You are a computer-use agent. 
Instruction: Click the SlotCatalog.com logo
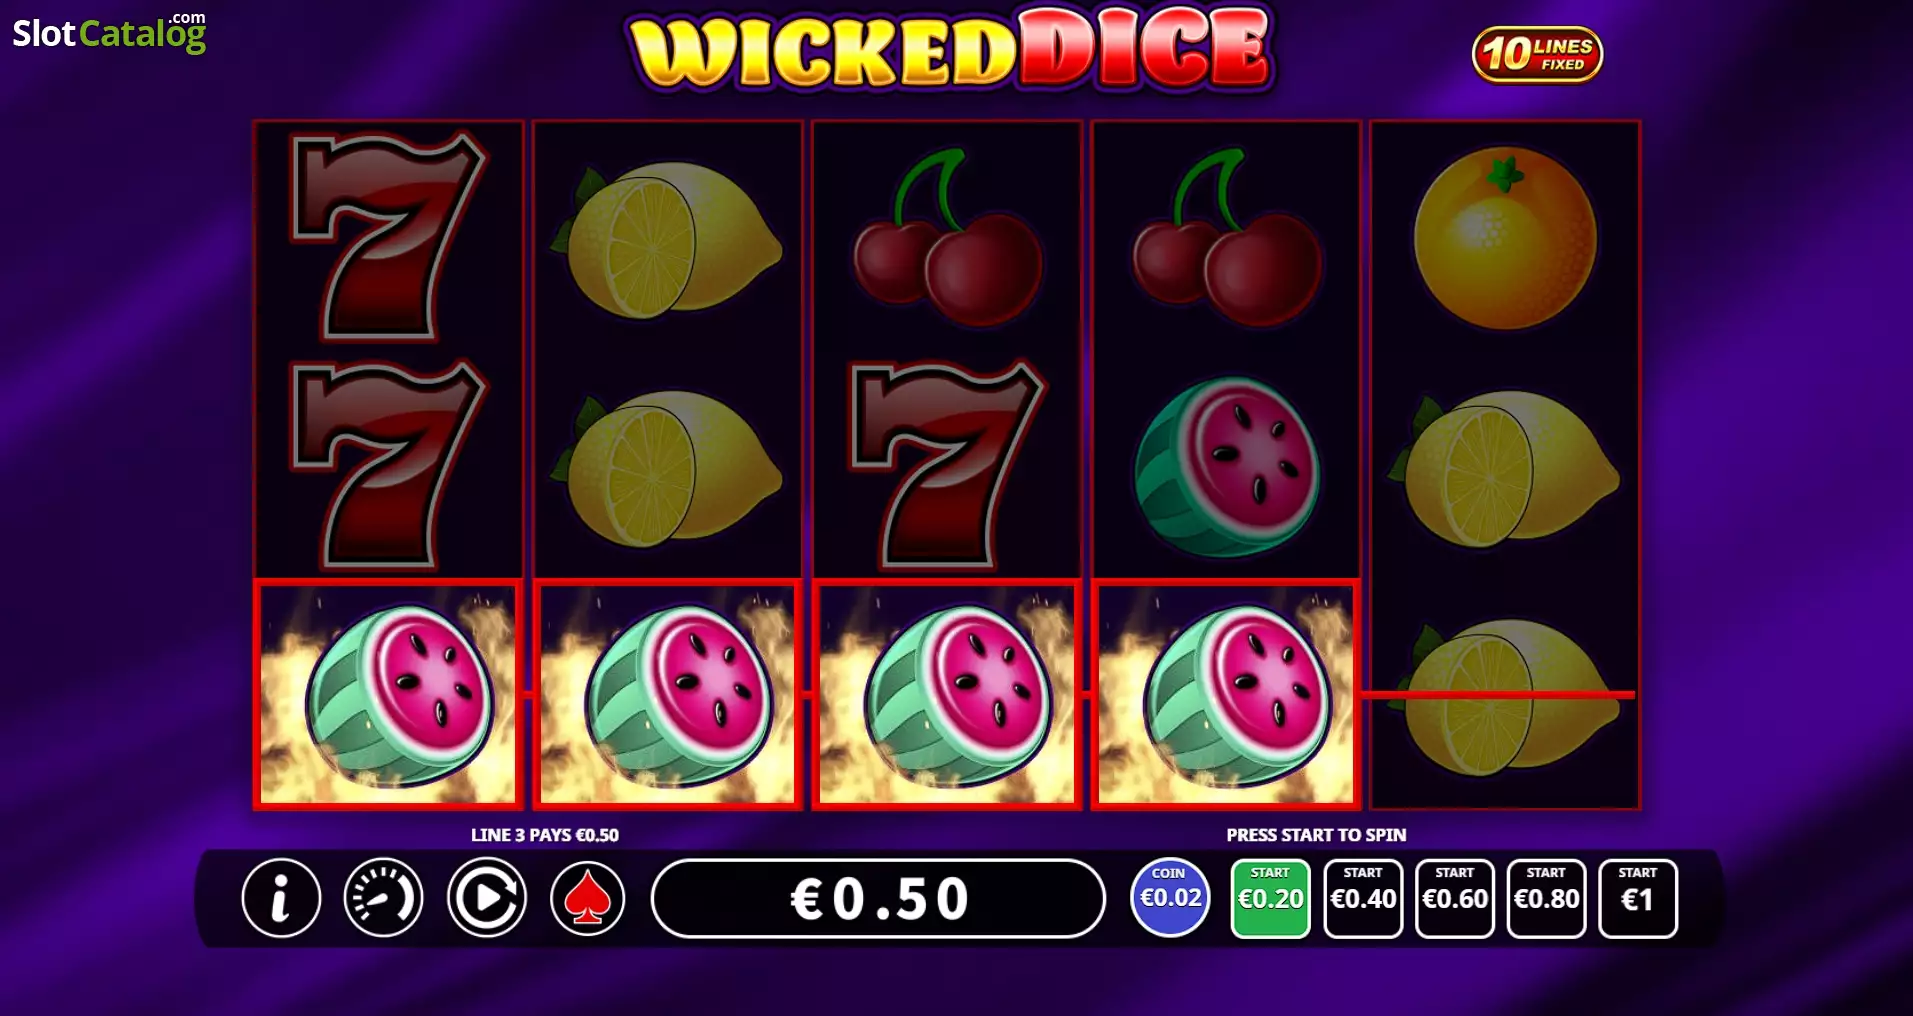point(109,32)
